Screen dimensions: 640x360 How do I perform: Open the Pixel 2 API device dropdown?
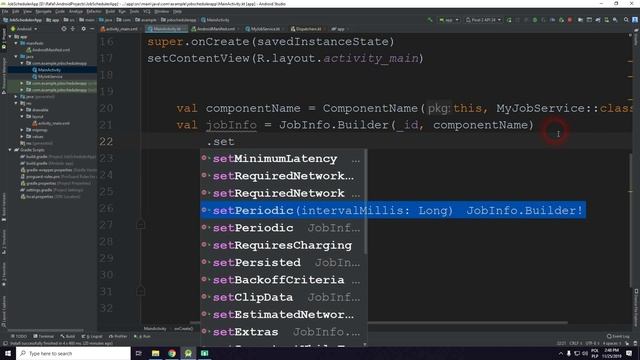(x=483, y=20)
